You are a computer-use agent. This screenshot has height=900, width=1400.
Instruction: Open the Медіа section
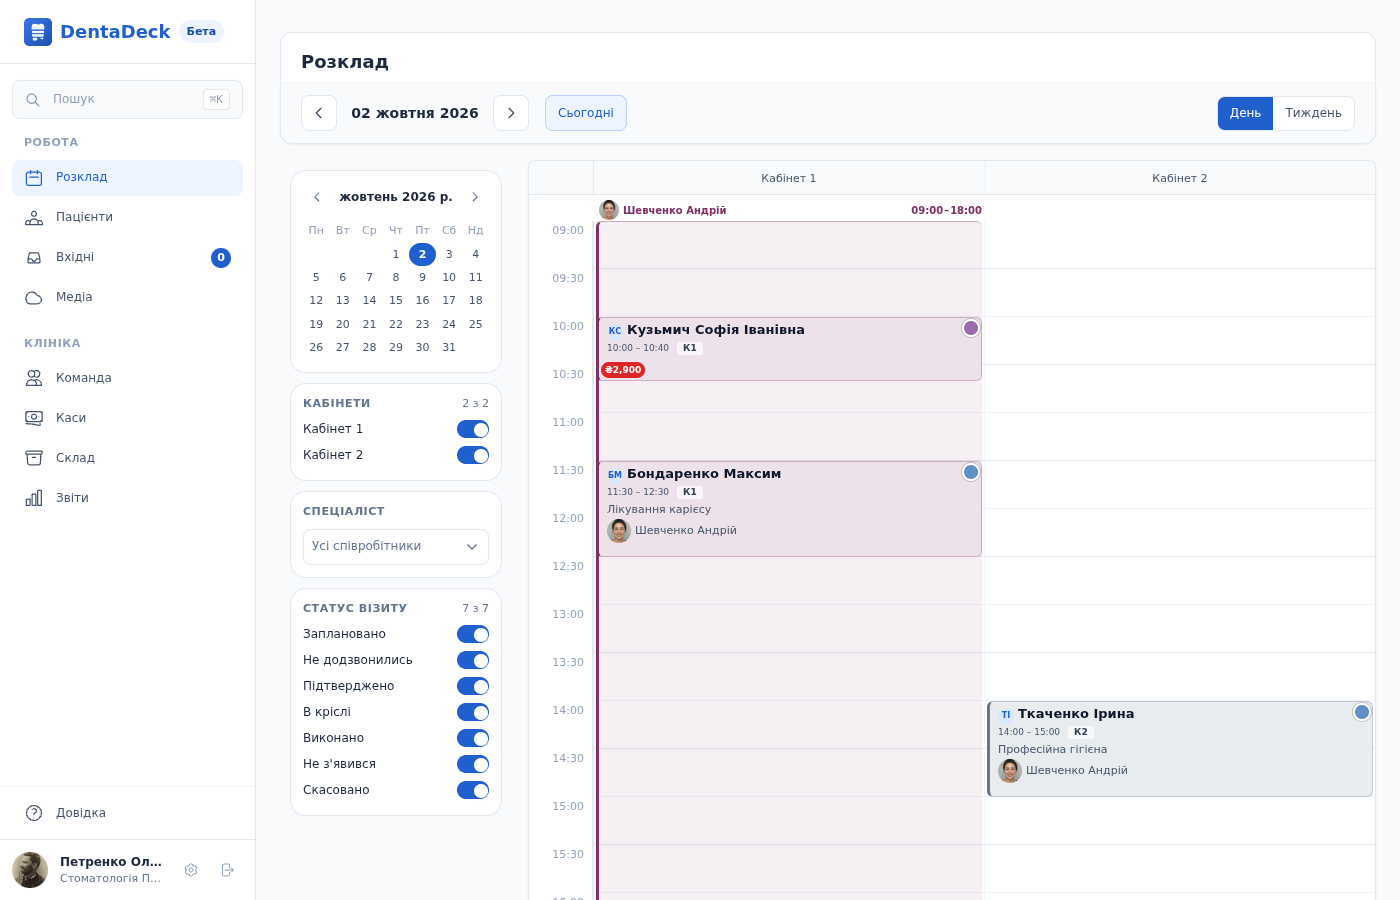pyautogui.click(x=127, y=298)
